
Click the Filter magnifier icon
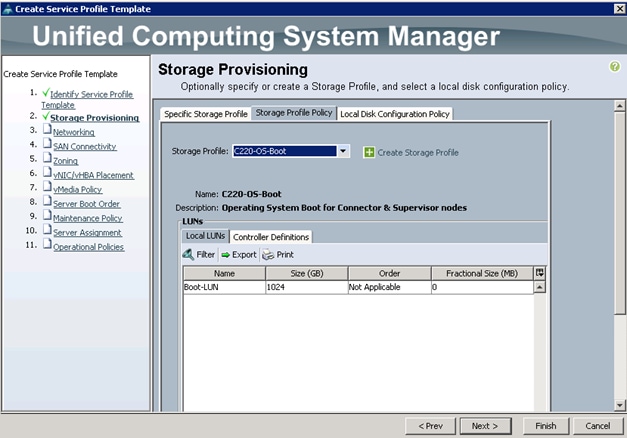pyautogui.click(x=188, y=254)
